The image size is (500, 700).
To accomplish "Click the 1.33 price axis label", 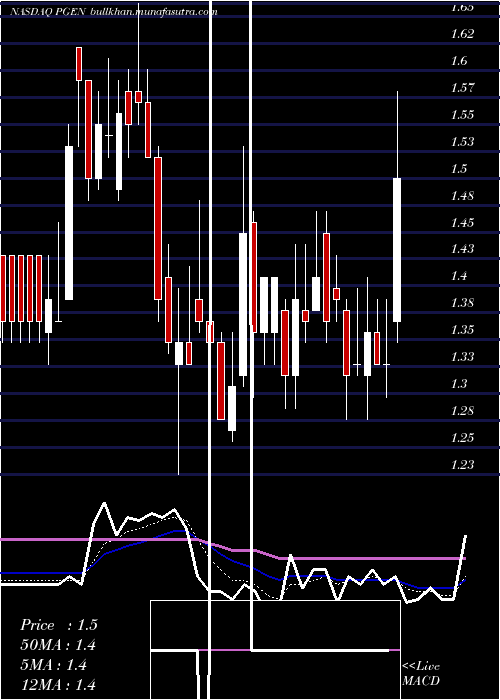I will click(x=462, y=357).
